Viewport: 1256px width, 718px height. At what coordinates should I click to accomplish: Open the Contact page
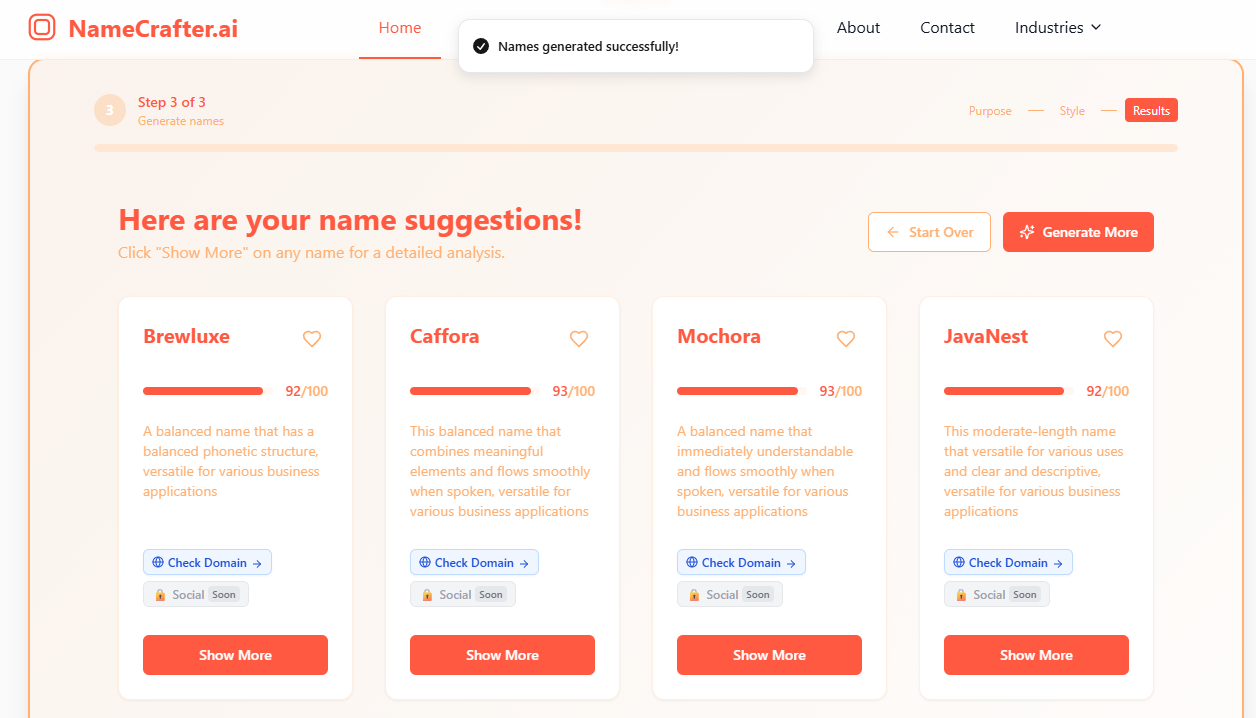click(x=947, y=28)
